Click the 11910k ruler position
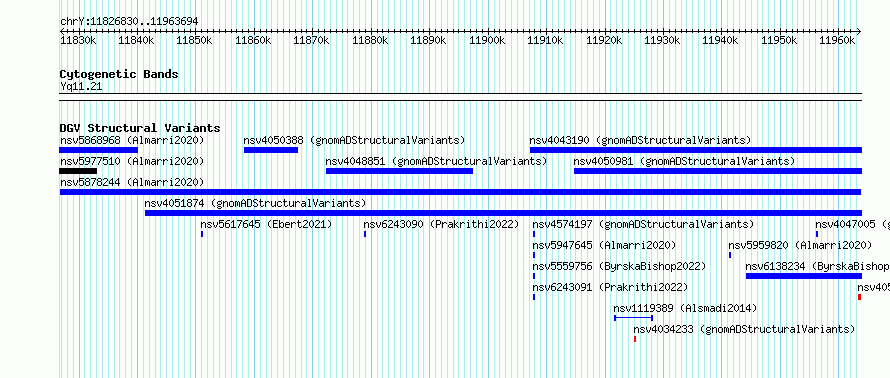This screenshot has height=378, width=890. (x=546, y=40)
